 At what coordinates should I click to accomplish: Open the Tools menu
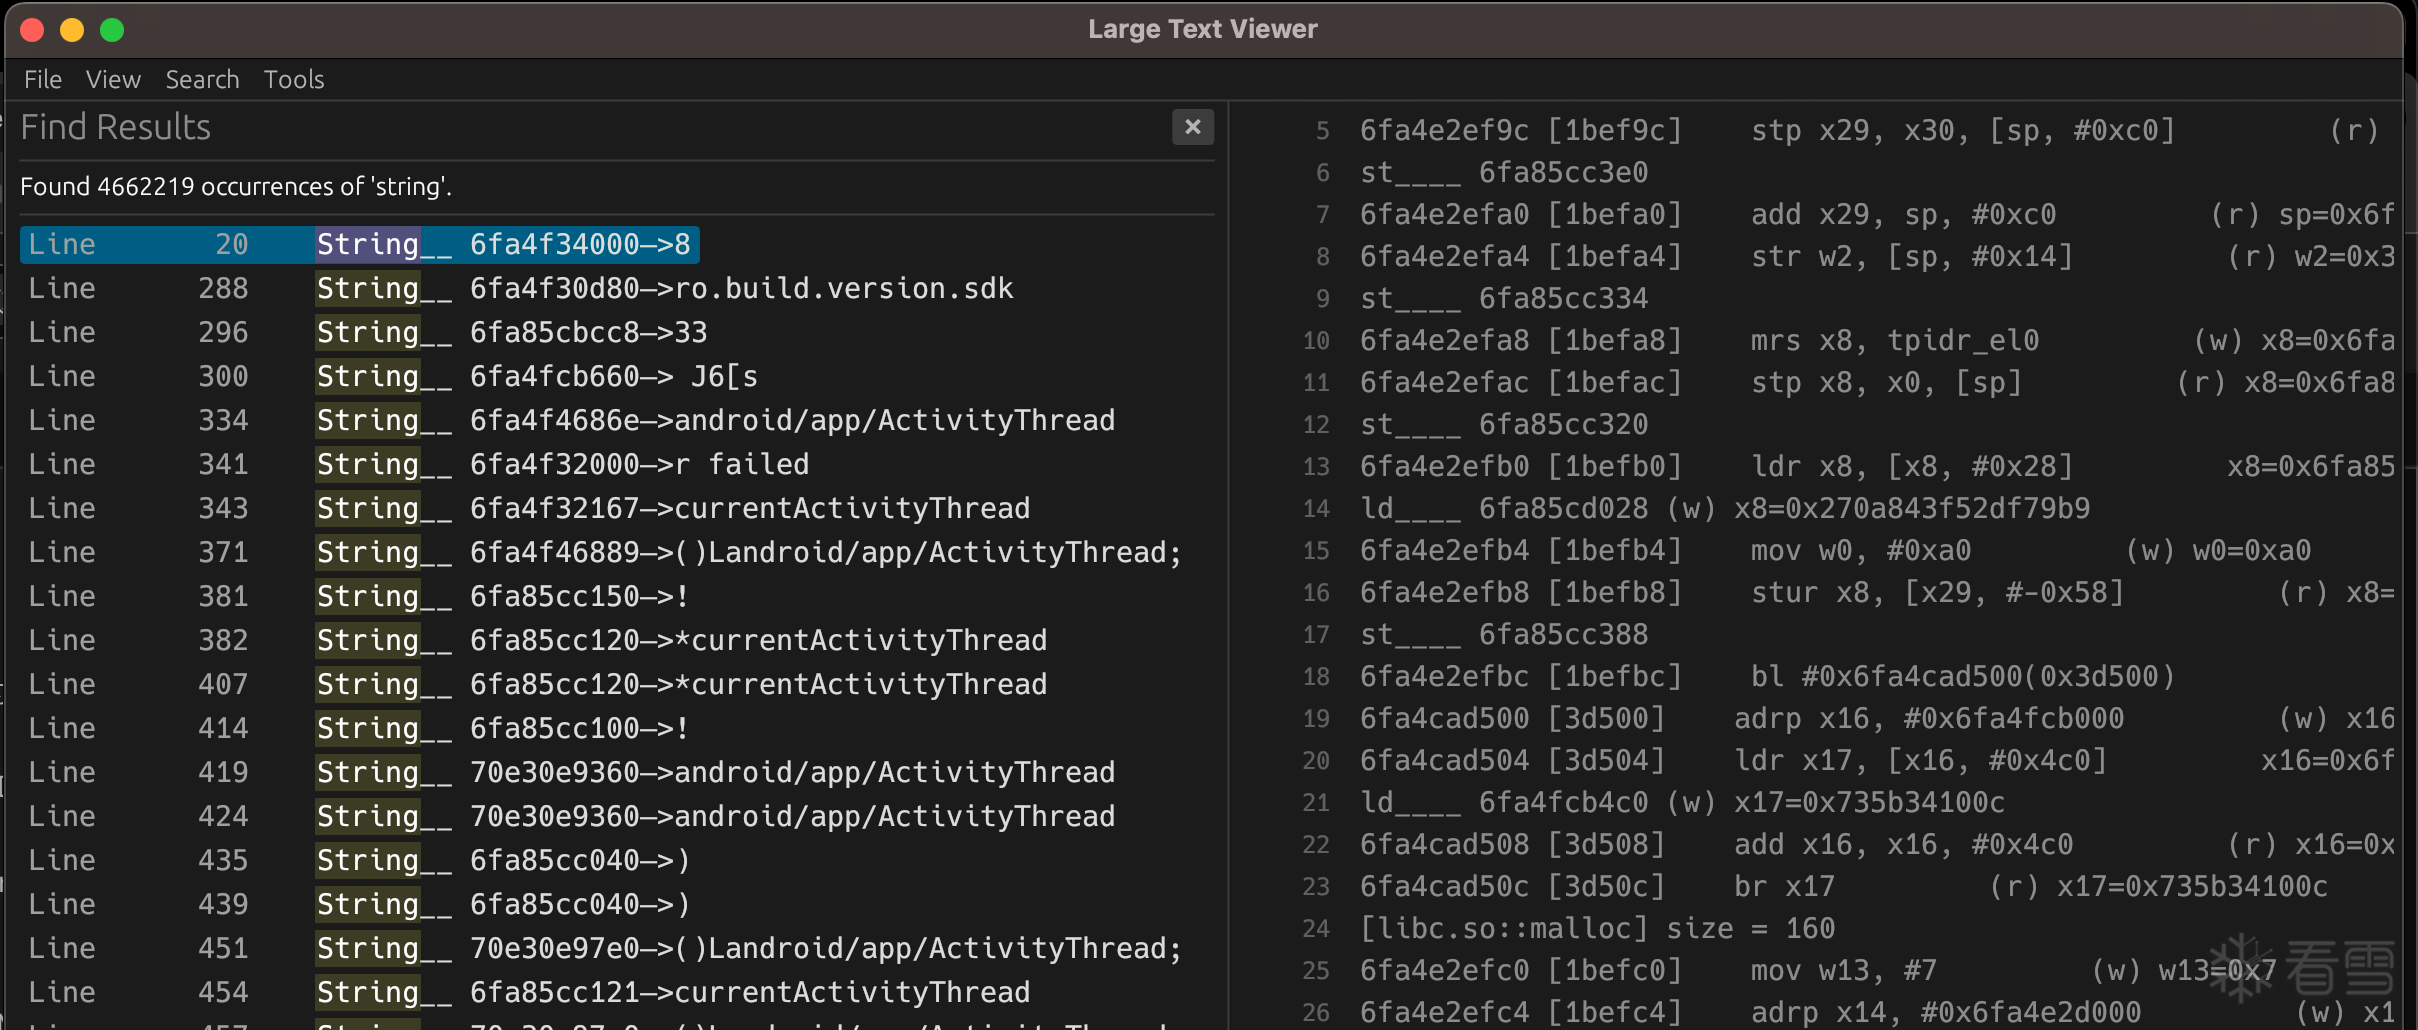(294, 79)
